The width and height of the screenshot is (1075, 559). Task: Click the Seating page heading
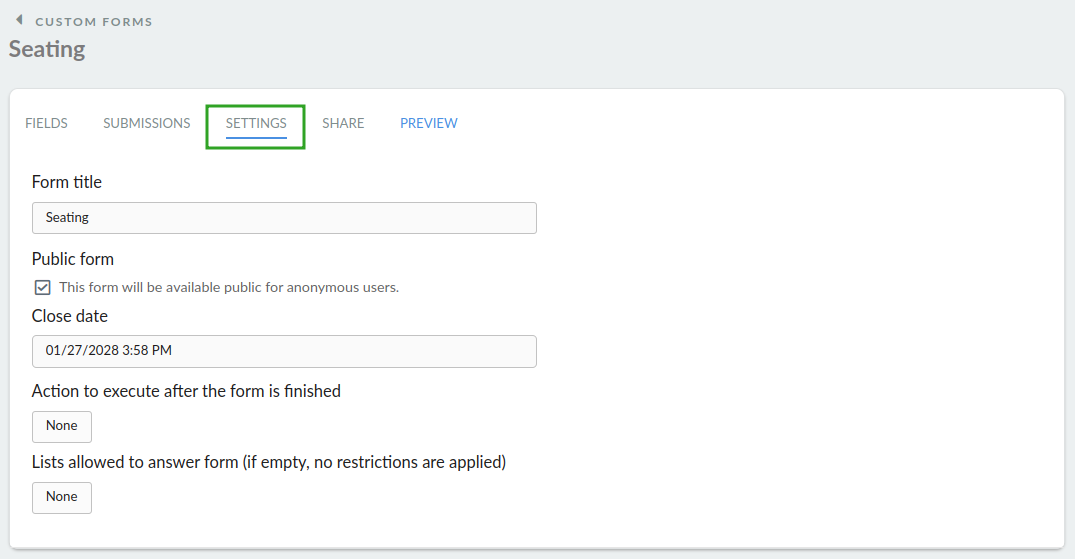47,49
